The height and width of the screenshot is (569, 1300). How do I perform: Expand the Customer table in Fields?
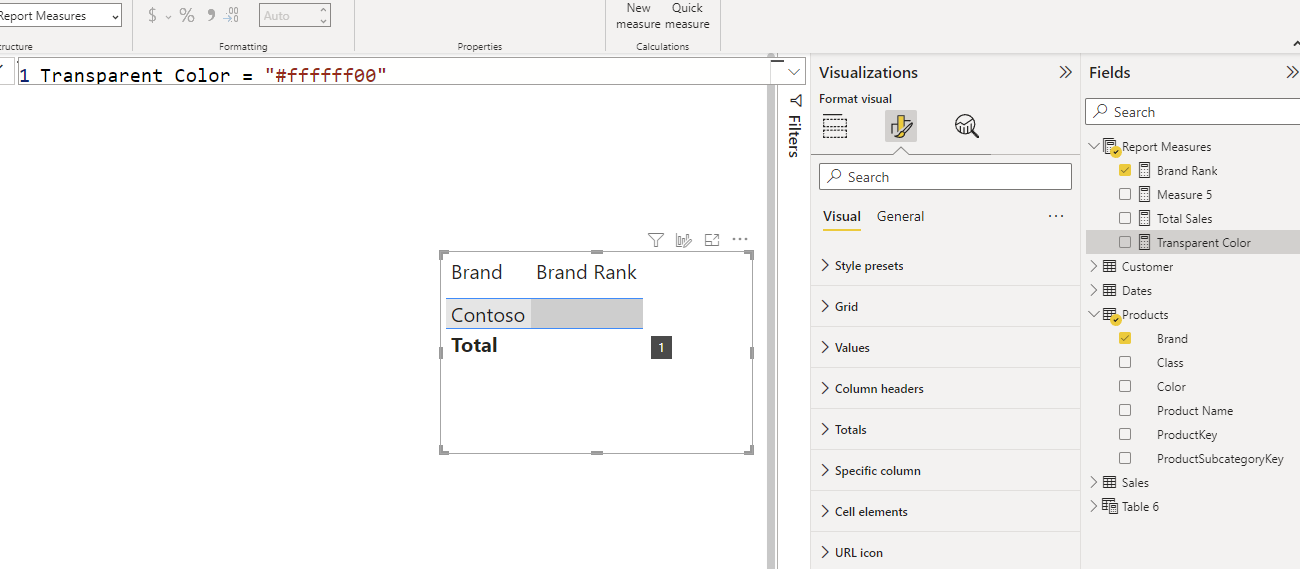click(x=1094, y=267)
